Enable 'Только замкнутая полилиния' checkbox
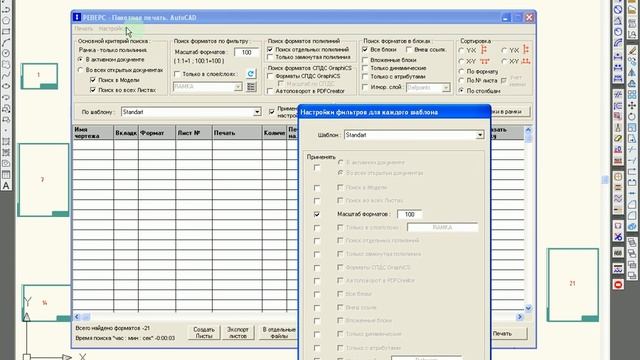 (x=270, y=58)
